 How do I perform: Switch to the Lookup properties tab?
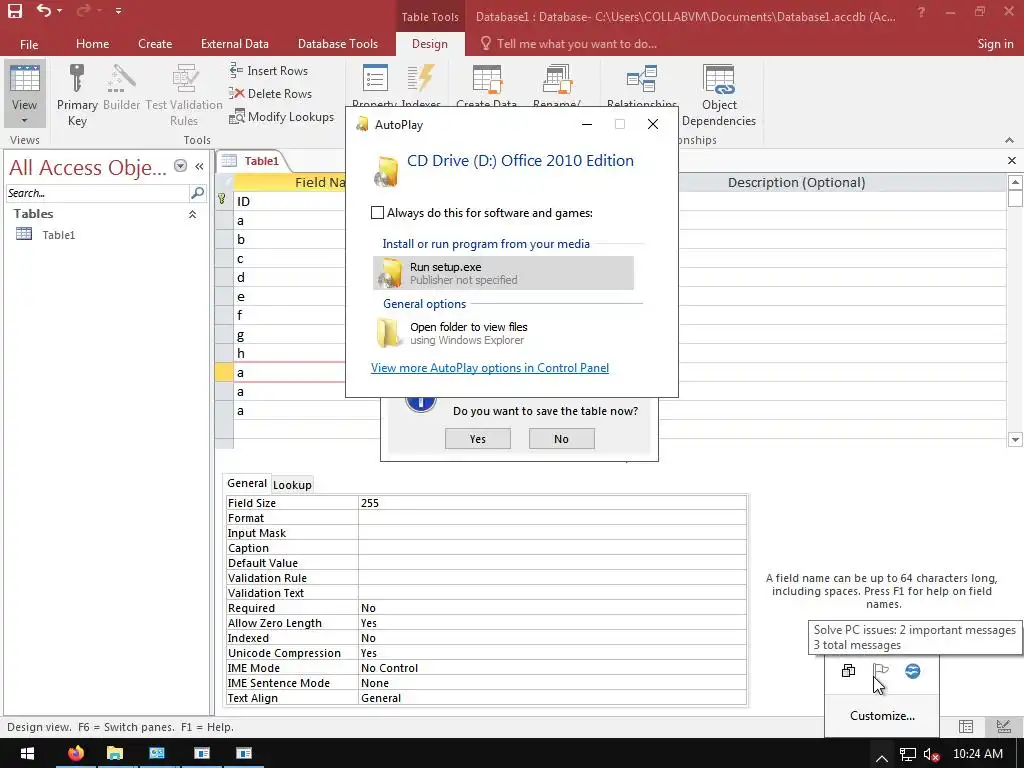[292, 485]
